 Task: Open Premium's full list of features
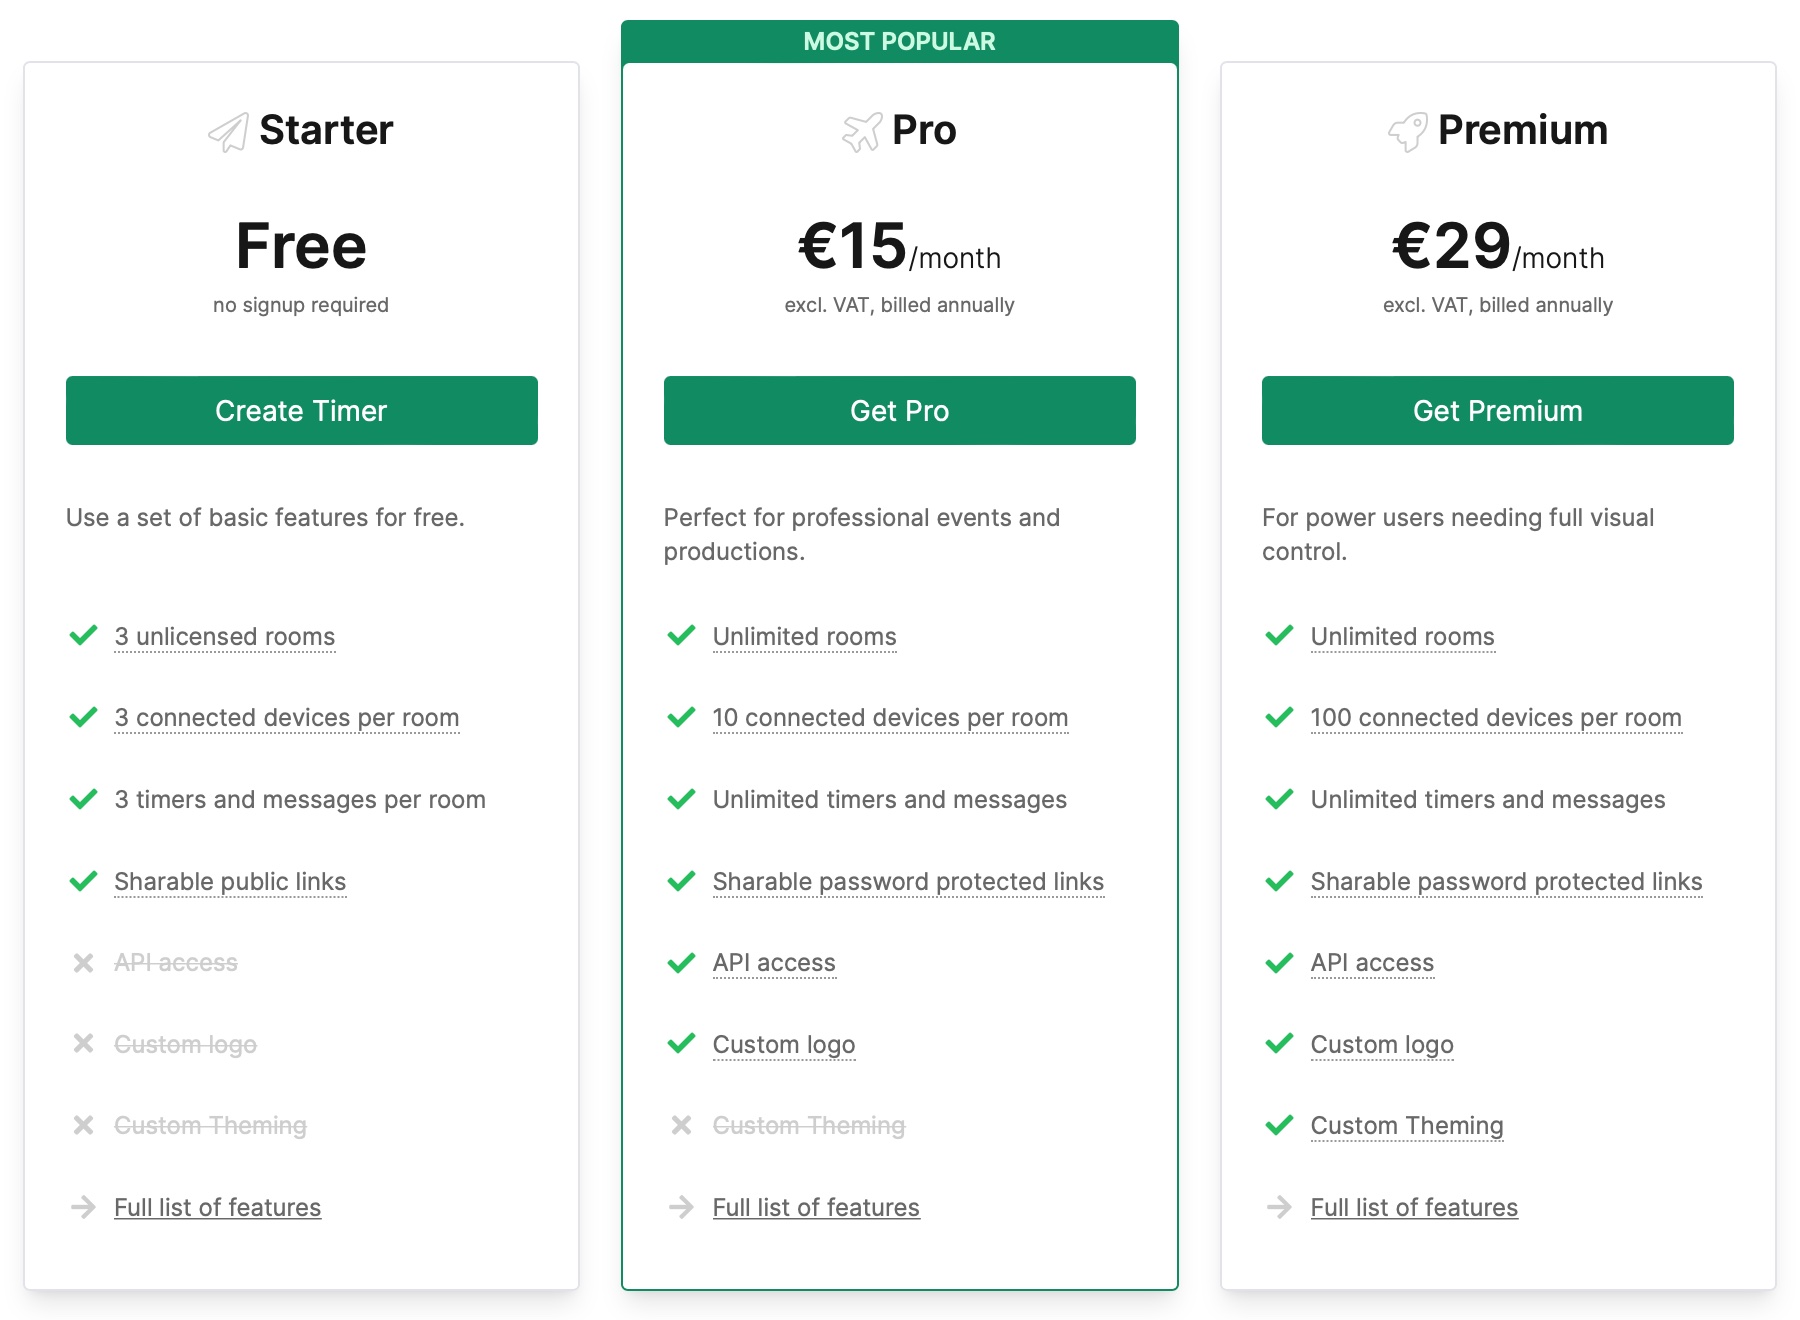(x=1413, y=1207)
